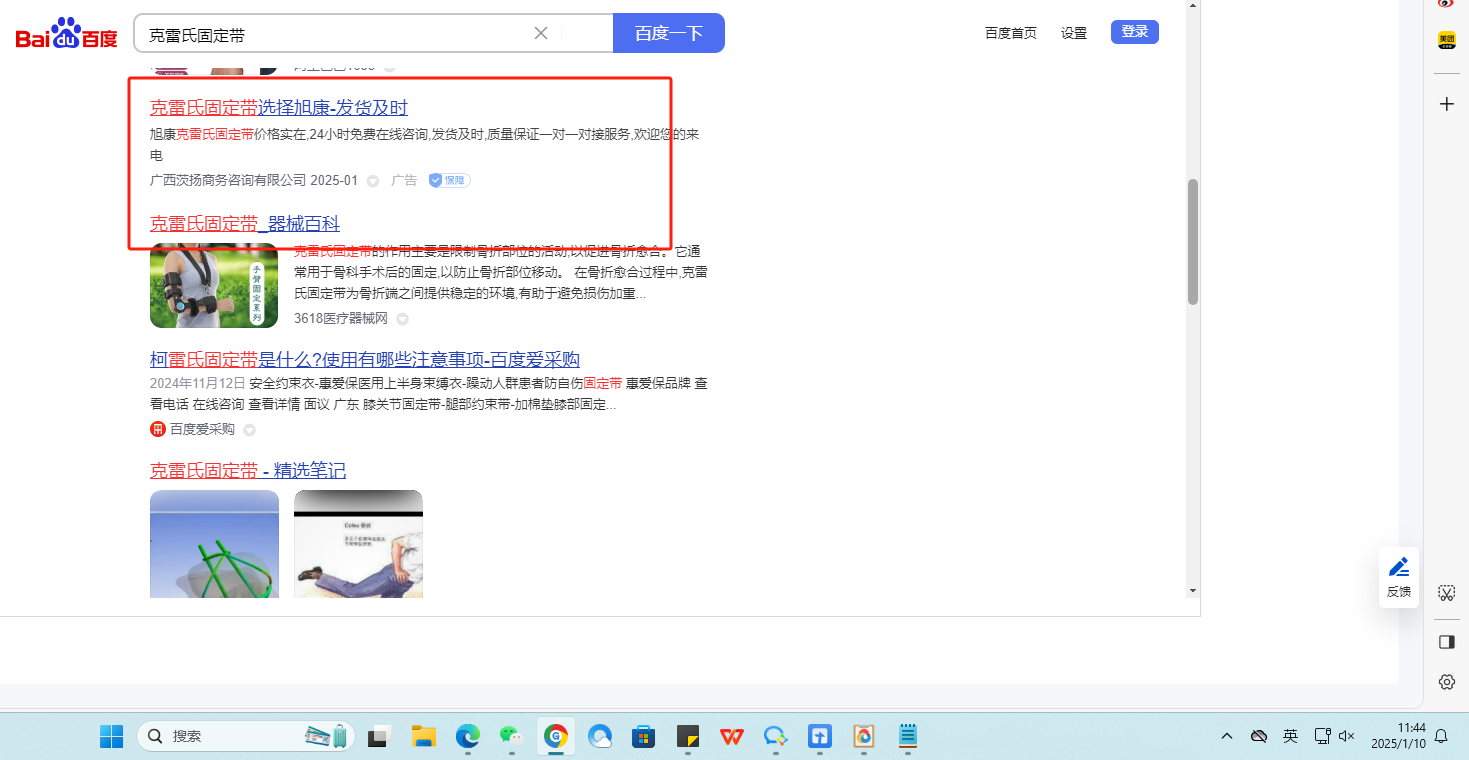Open WPS Office from the taskbar
Screen dimensions: 1469x760
click(x=731, y=737)
